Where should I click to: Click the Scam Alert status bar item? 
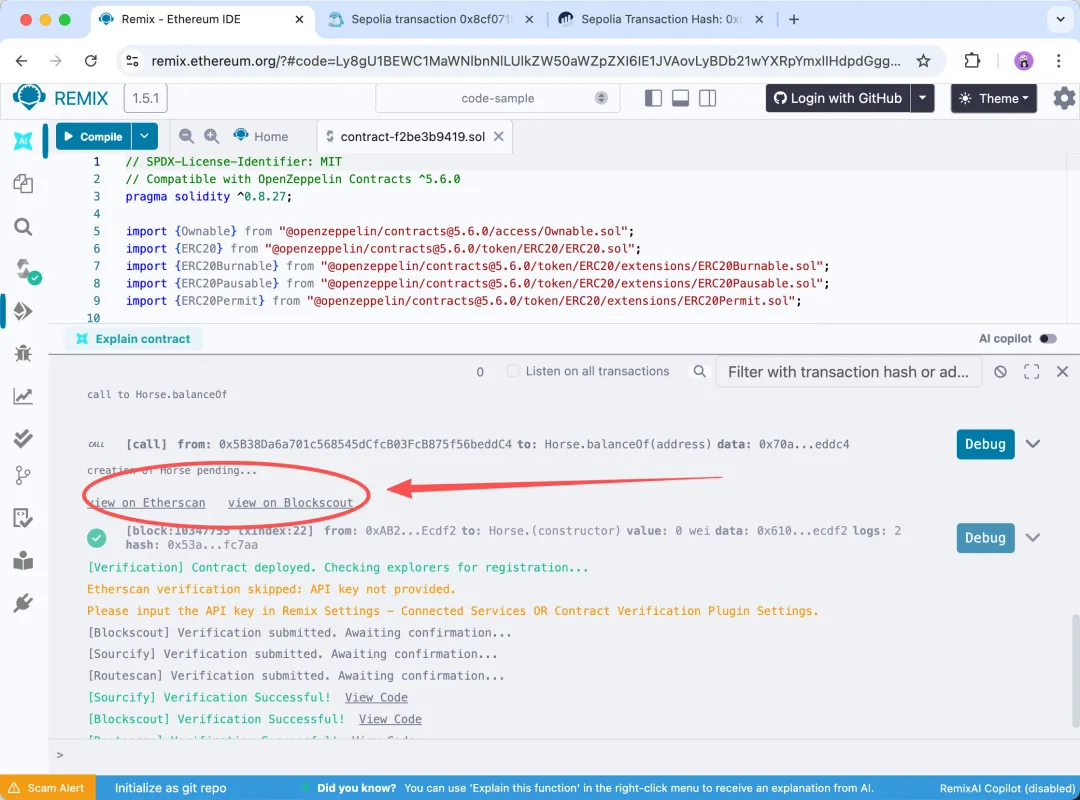pos(47,788)
